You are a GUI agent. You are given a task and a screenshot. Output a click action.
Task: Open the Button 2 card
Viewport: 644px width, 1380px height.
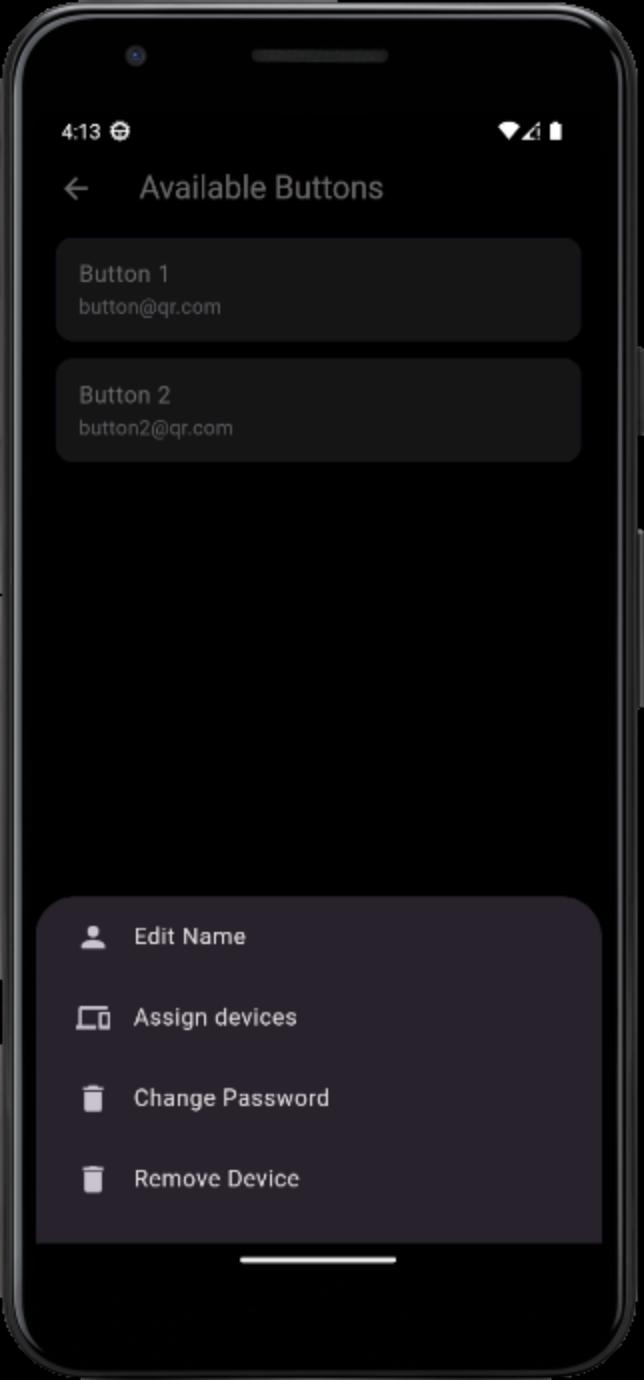(x=318, y=410)
